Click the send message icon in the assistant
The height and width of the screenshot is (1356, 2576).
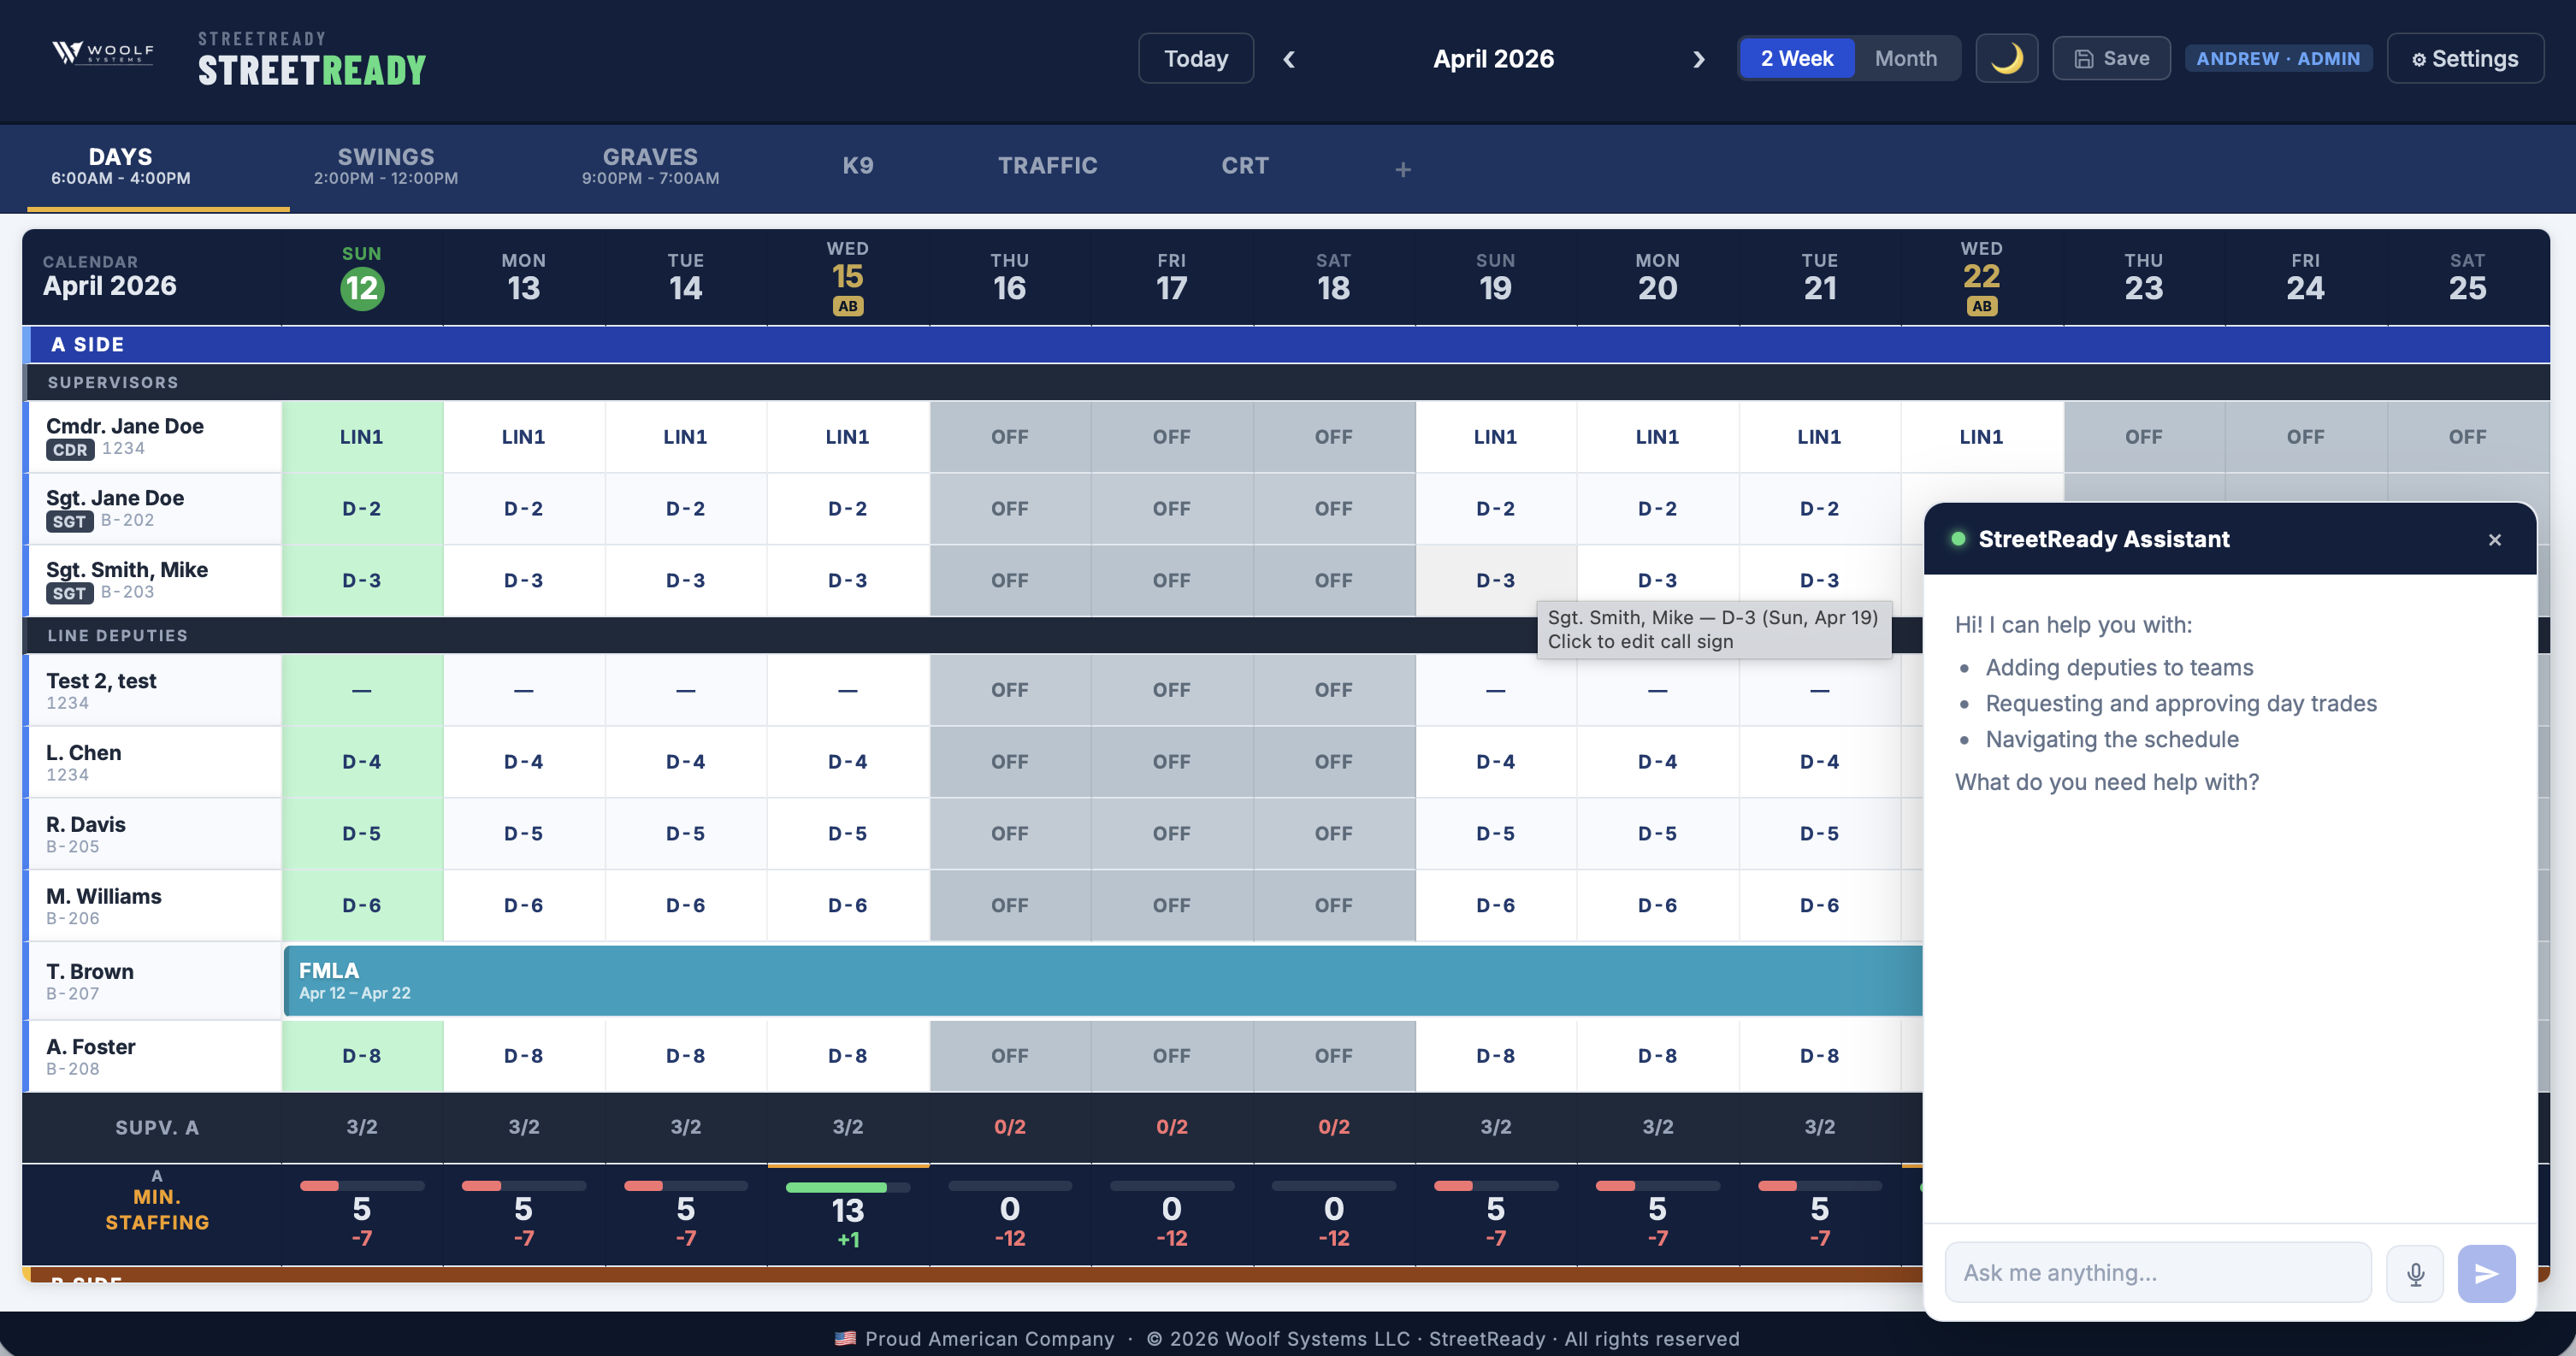pos(2487,1273)
